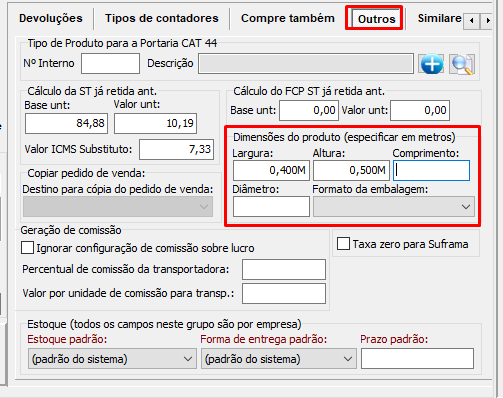
Task: Click the Largura field
Action: pyautogui.click(x=271, y=170)
